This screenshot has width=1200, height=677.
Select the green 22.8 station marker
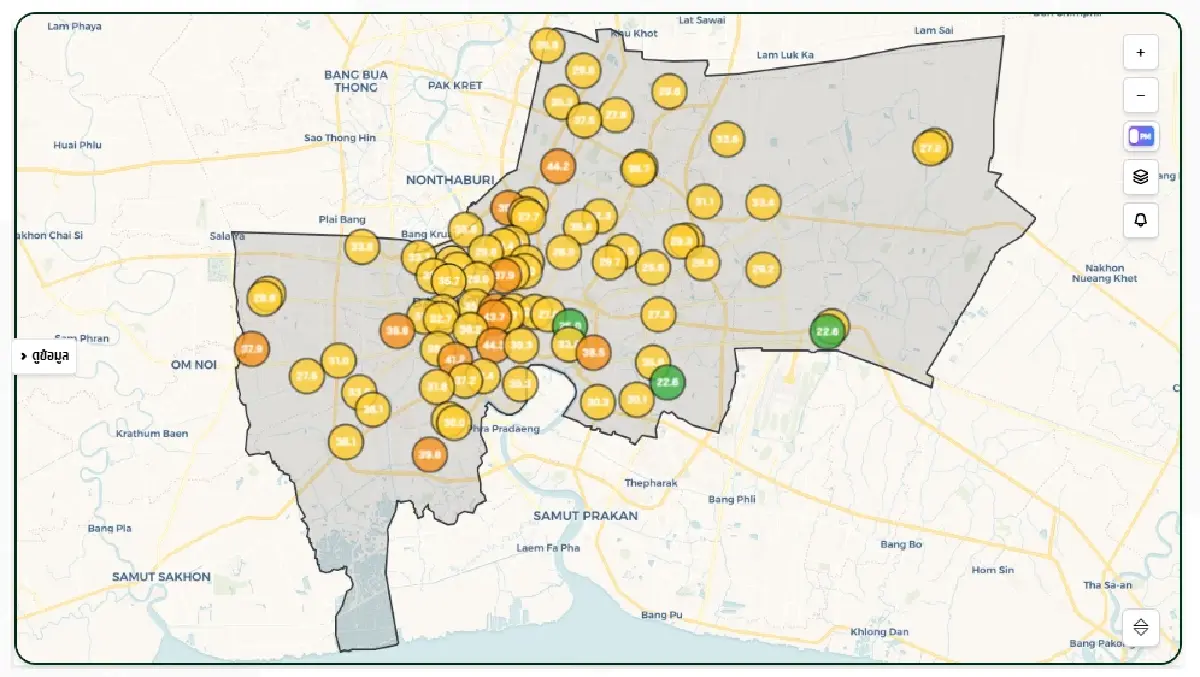(x=667, y=382)
